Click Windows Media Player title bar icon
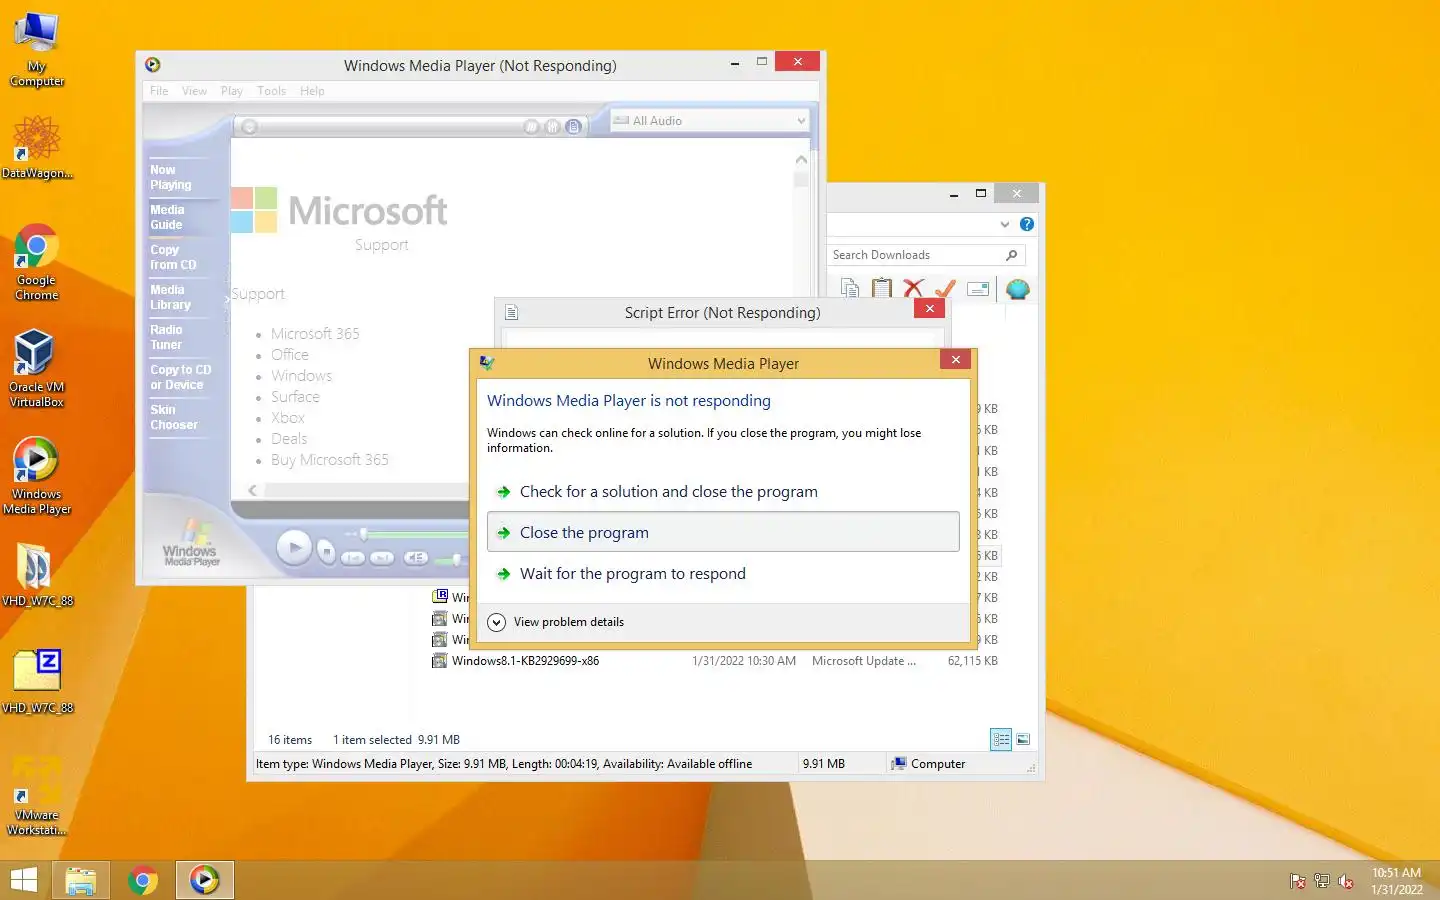This screenshot has width=1440, height=900. 153,65
